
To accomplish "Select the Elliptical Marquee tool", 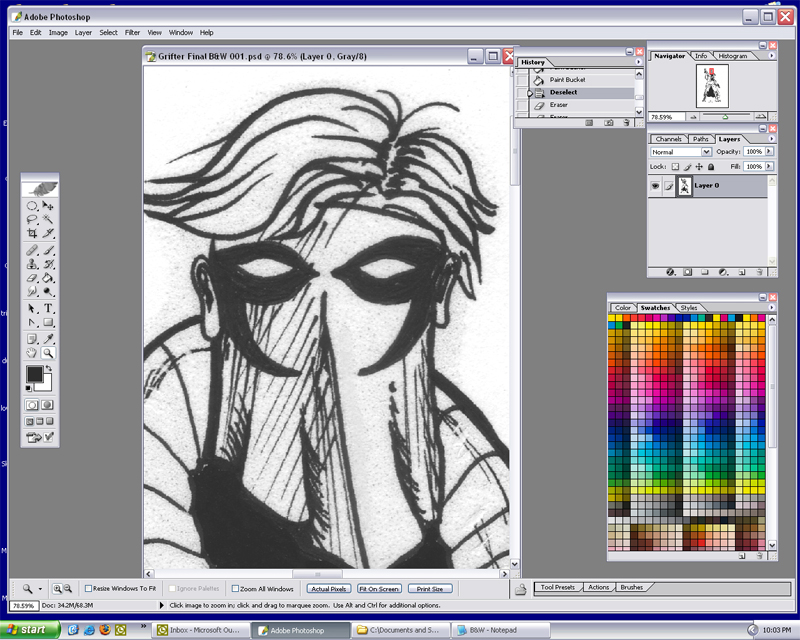I will [x=32, y=206].
